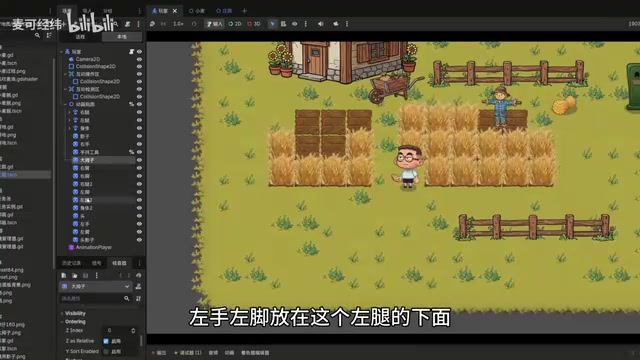The height and width of the screenshot is (360, 640).
Task: Open the 历史记录 history tab
Action: click(71, 263)
